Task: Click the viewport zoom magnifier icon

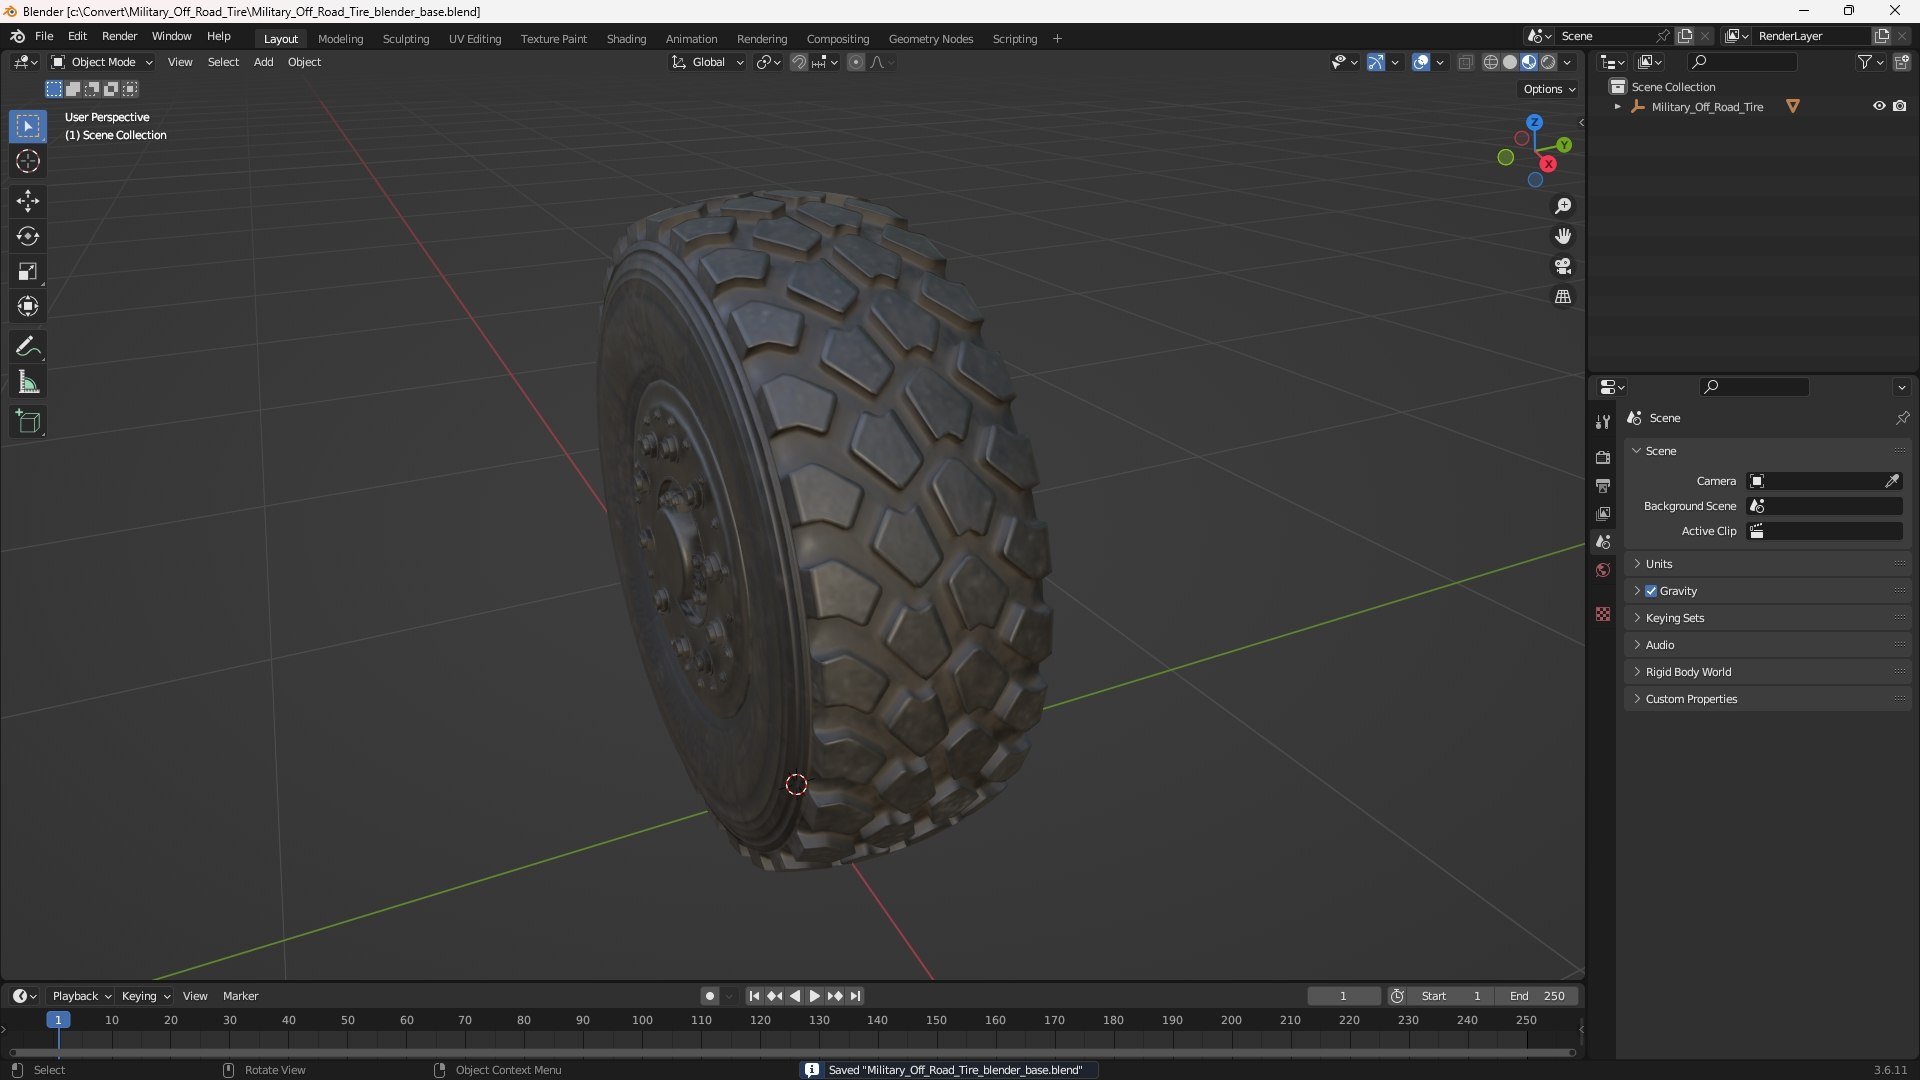Action: tap(1563, 206)
